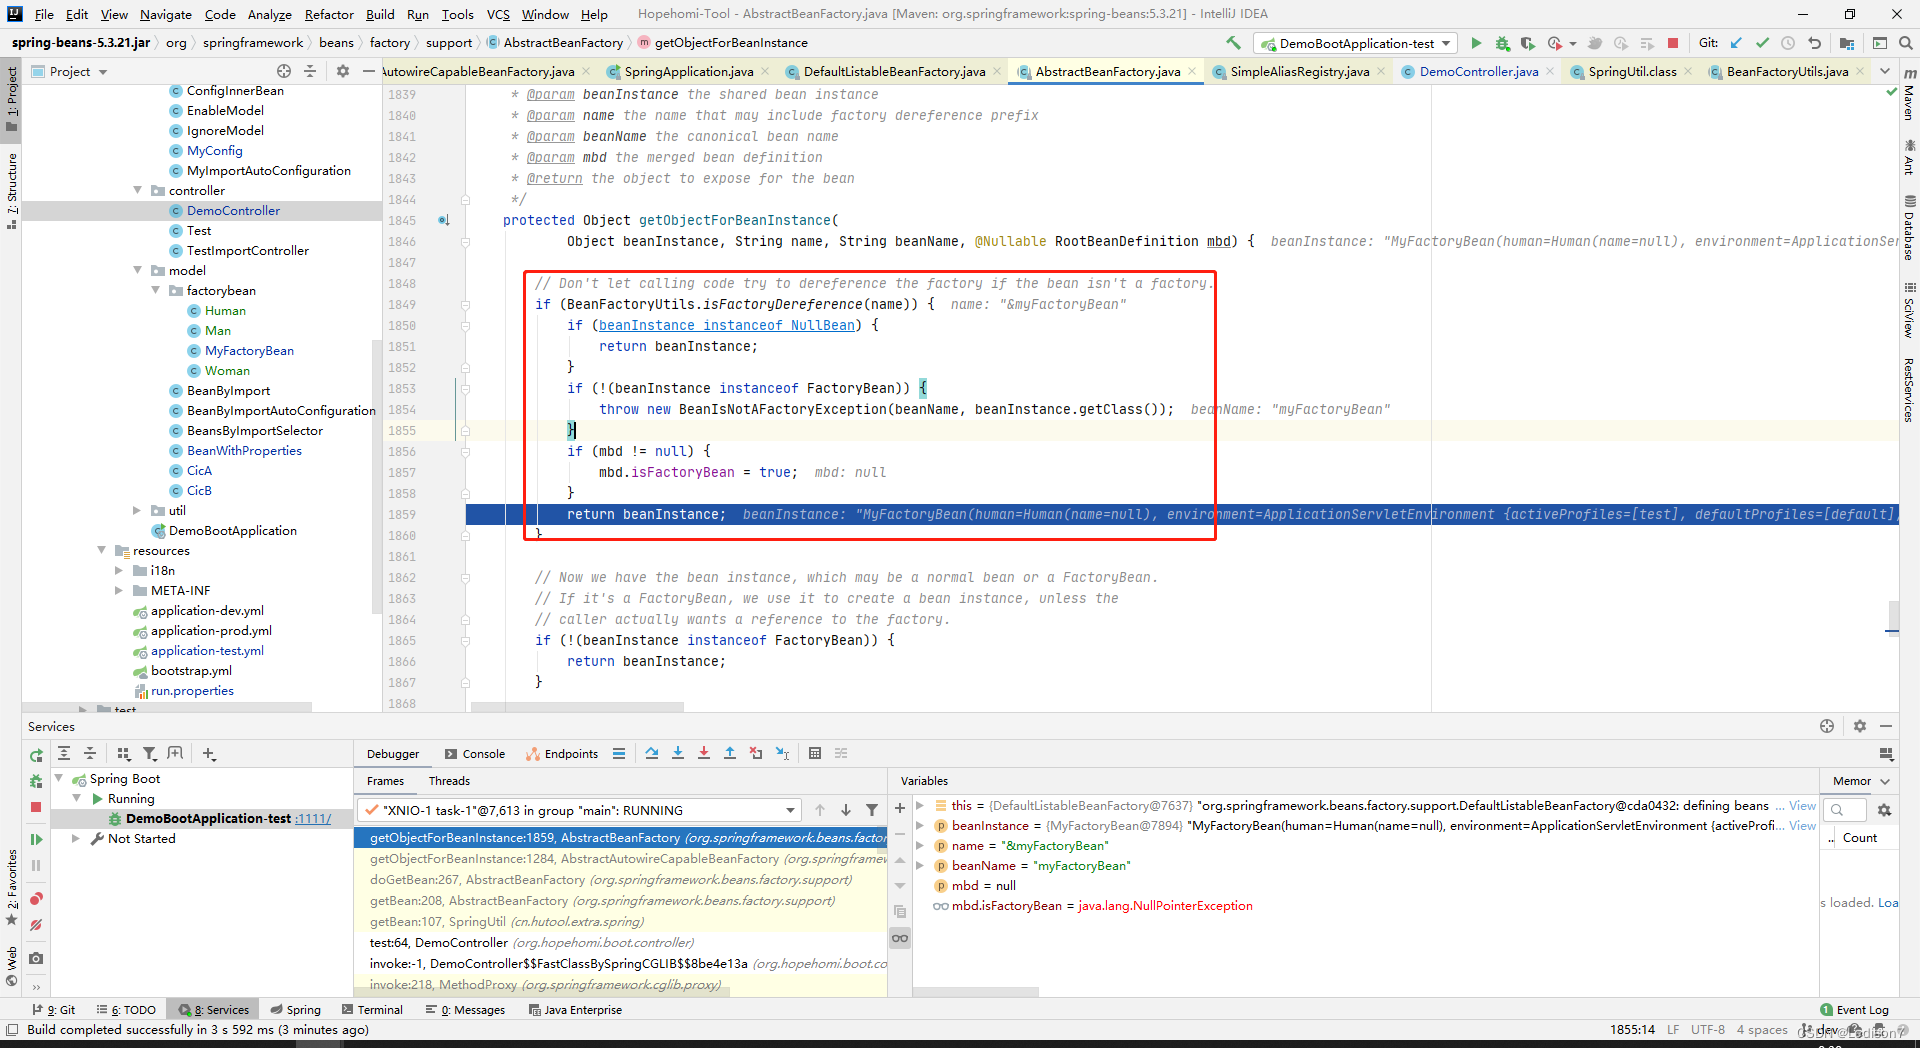The height and width of the screenshot is (1048, 1920).
Task: Toggle Mute Breakpoints in the debugger sidebar
Action: (x=36, y=925)
